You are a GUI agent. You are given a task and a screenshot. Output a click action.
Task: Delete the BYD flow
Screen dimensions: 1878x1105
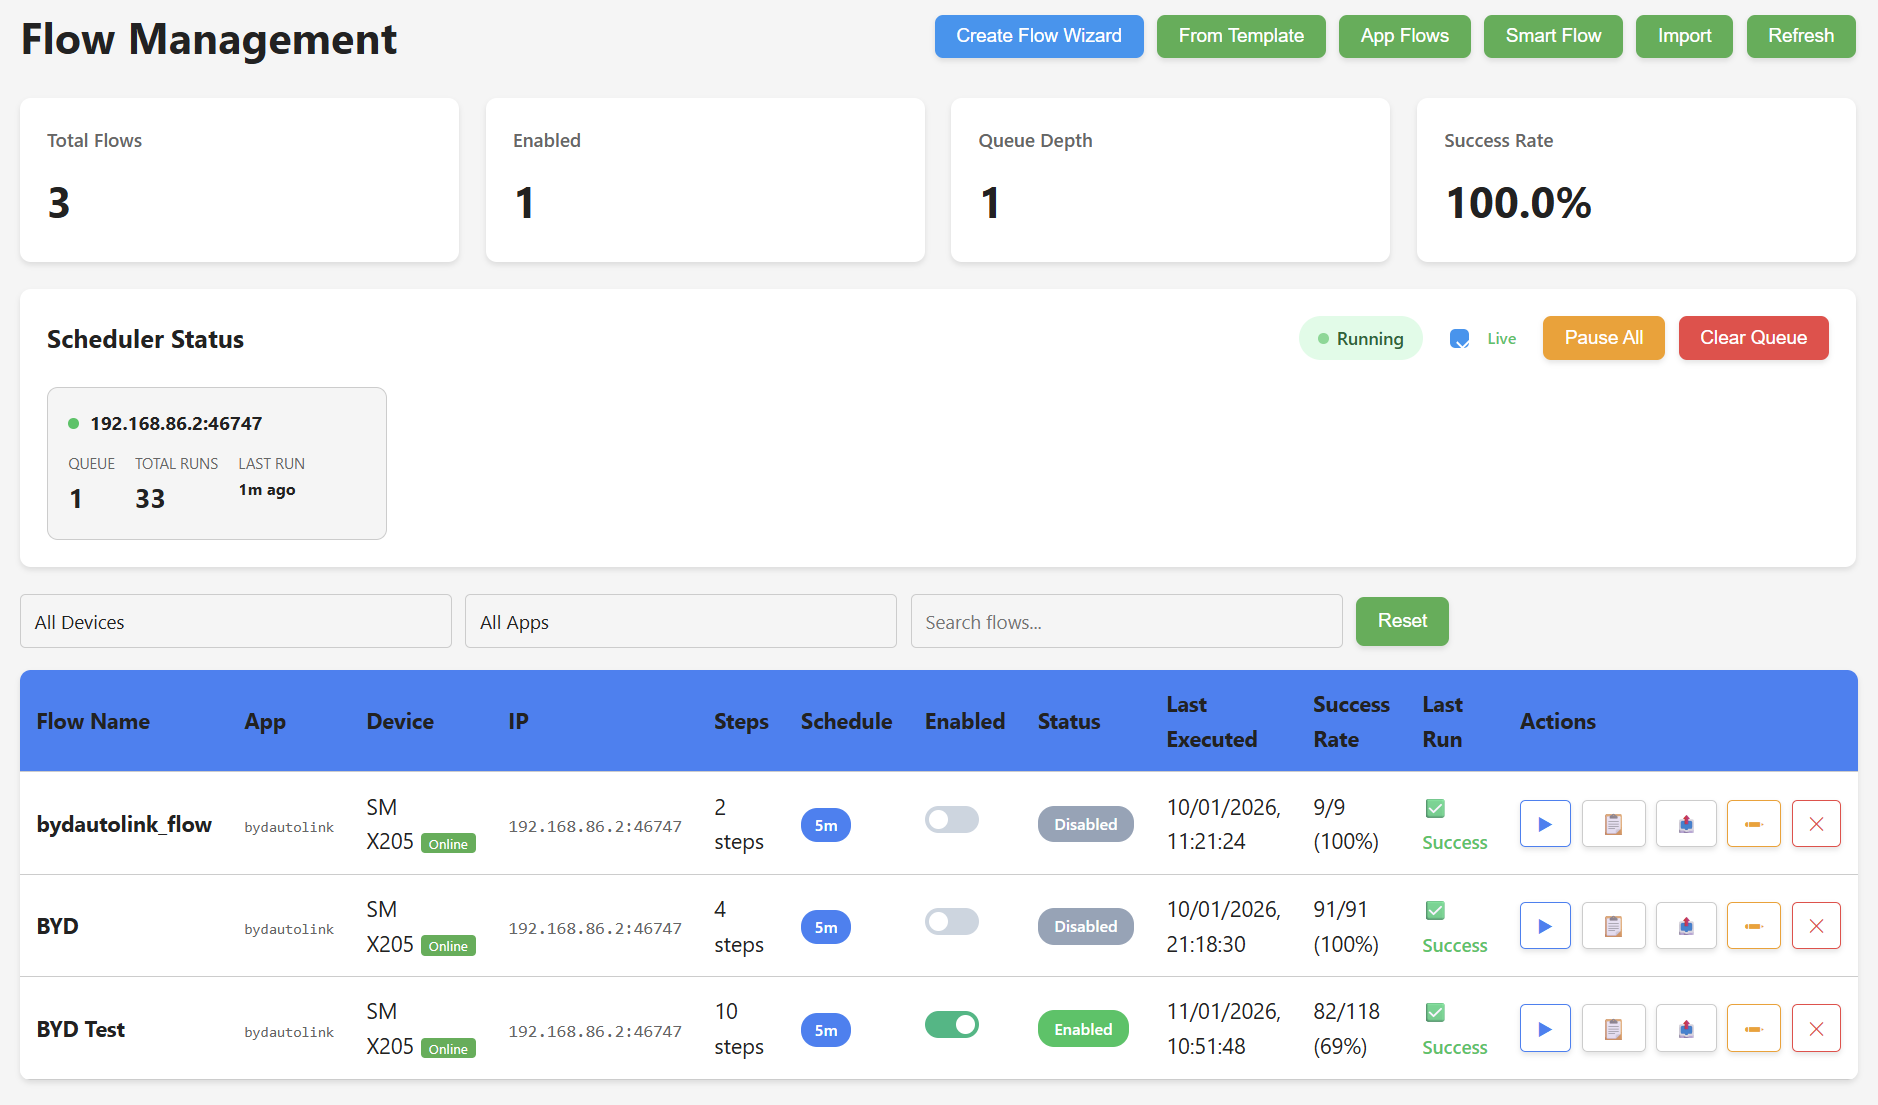(1816, 925)
